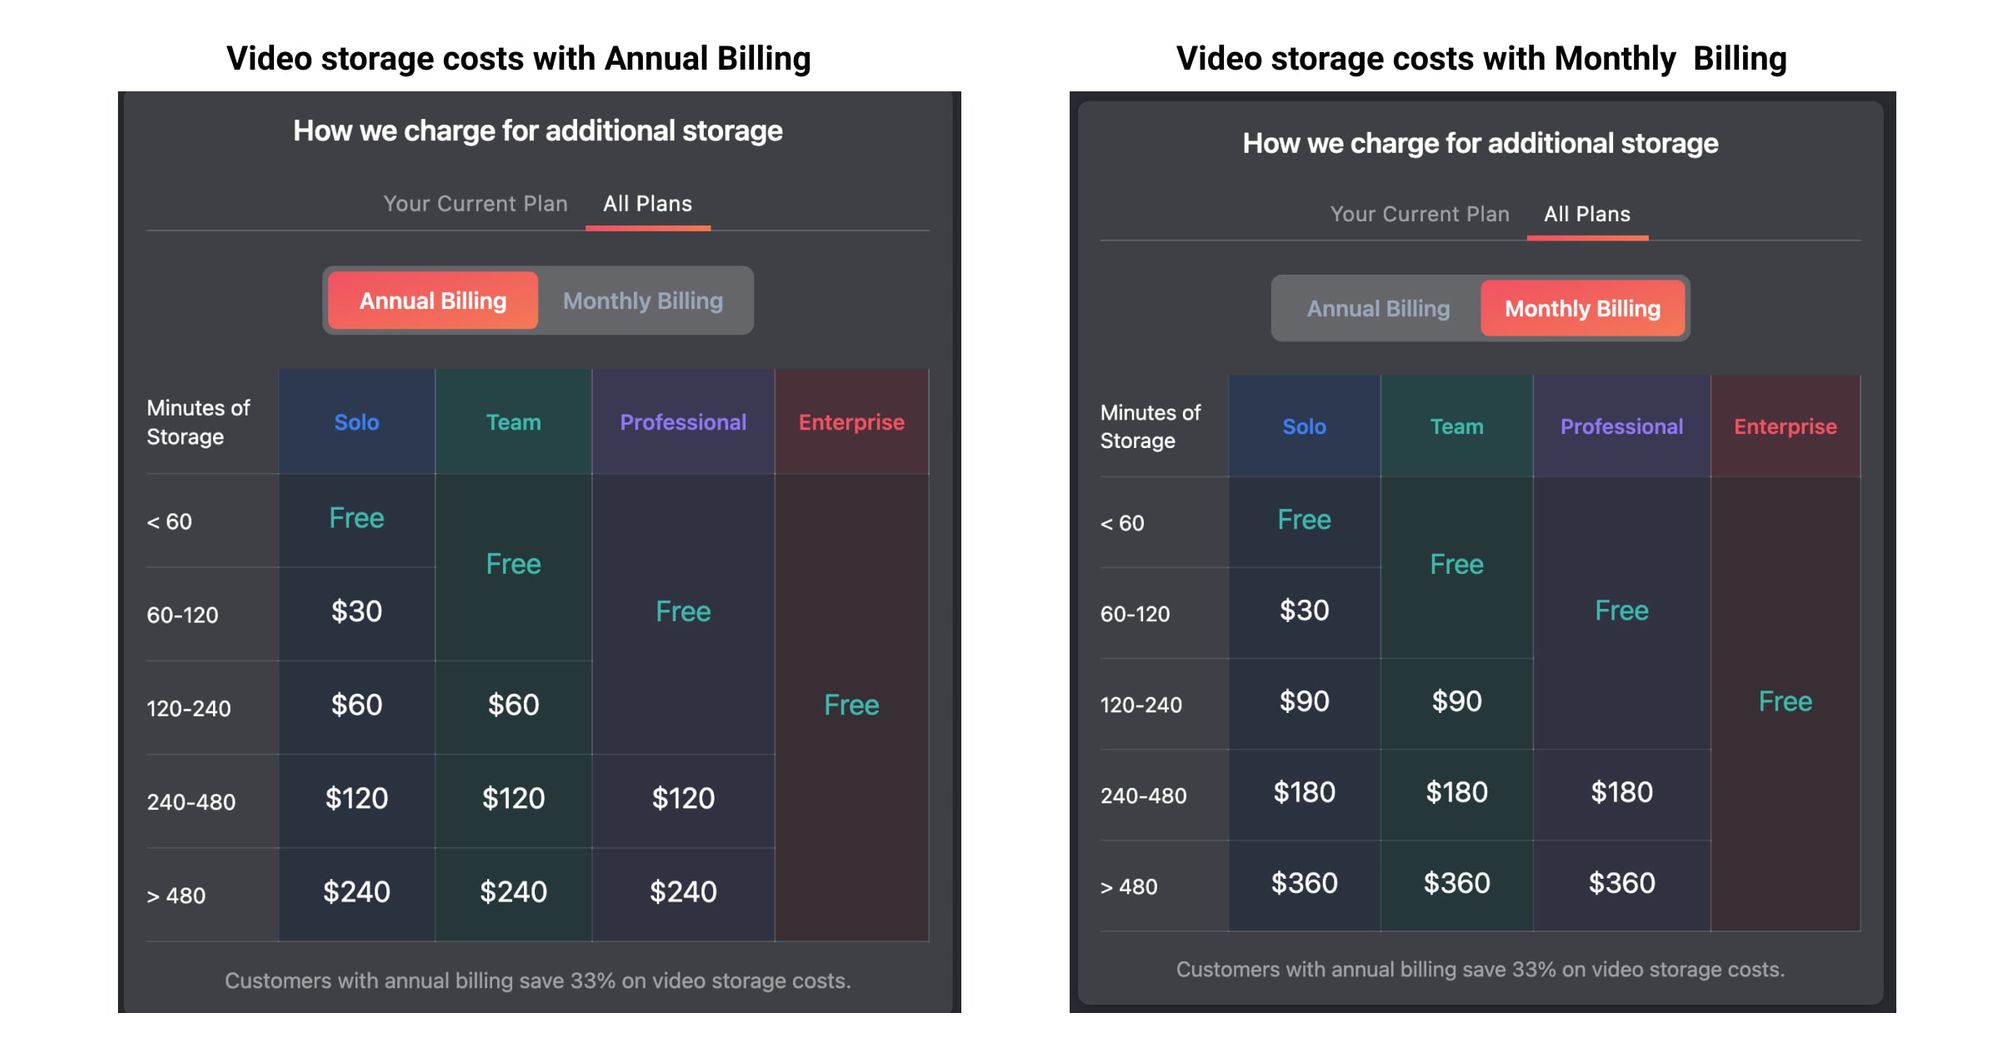Click the active Annual Billing toggle button
2000x1050 pixels.
point(433,301)
